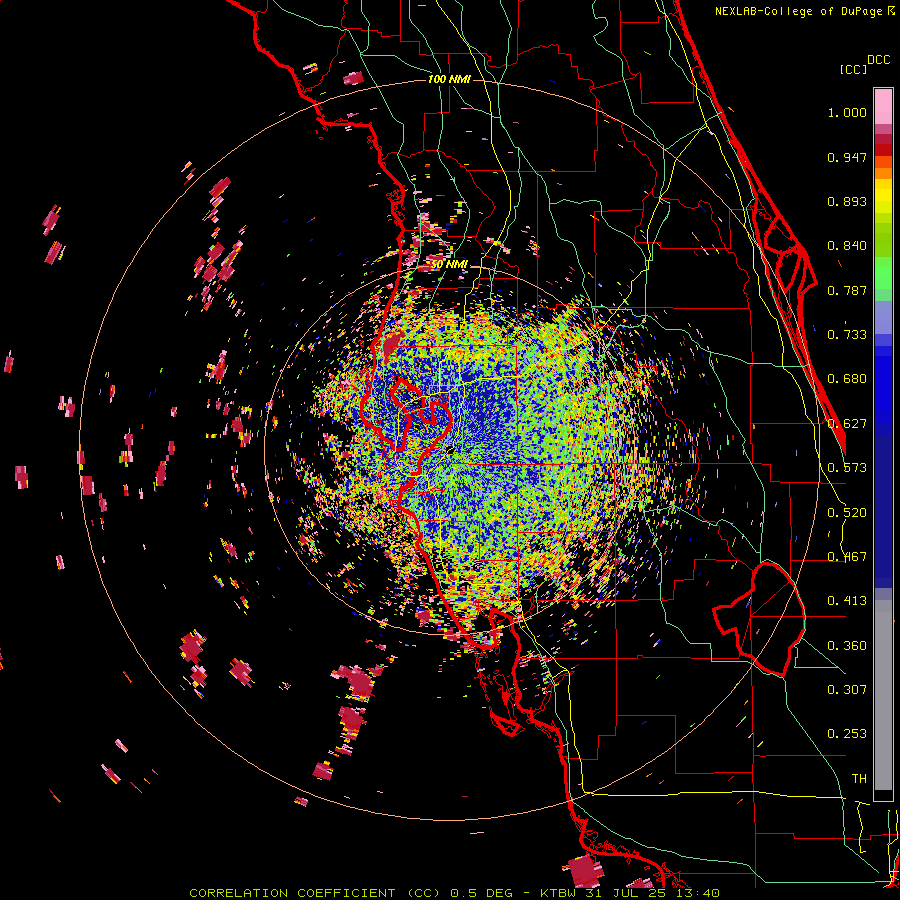Click the pink top segment of color bar
Viewport: 900px width, 900px height.
point(883,107)
